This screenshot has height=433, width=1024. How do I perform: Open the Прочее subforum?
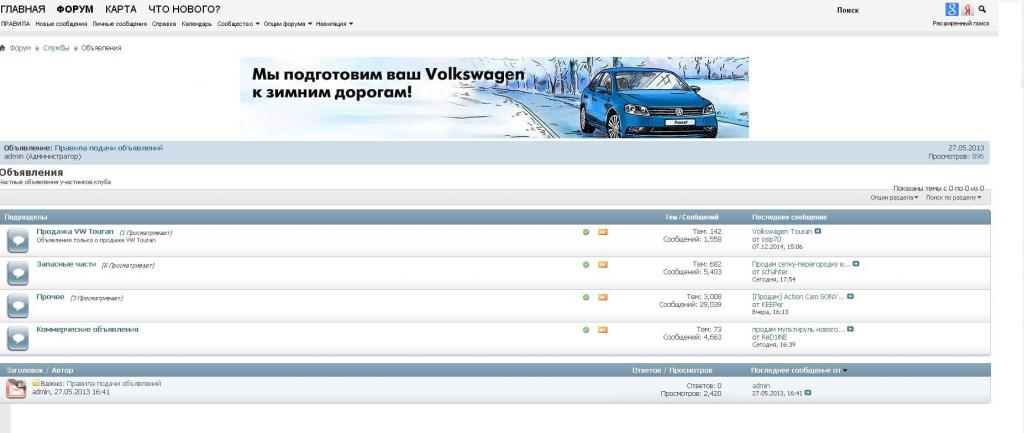[x=50, y=297]
